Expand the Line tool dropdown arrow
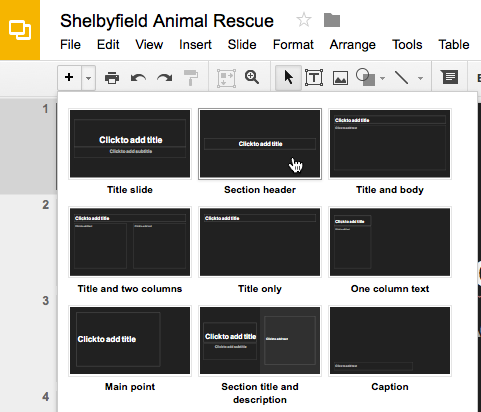 point(420,79)
